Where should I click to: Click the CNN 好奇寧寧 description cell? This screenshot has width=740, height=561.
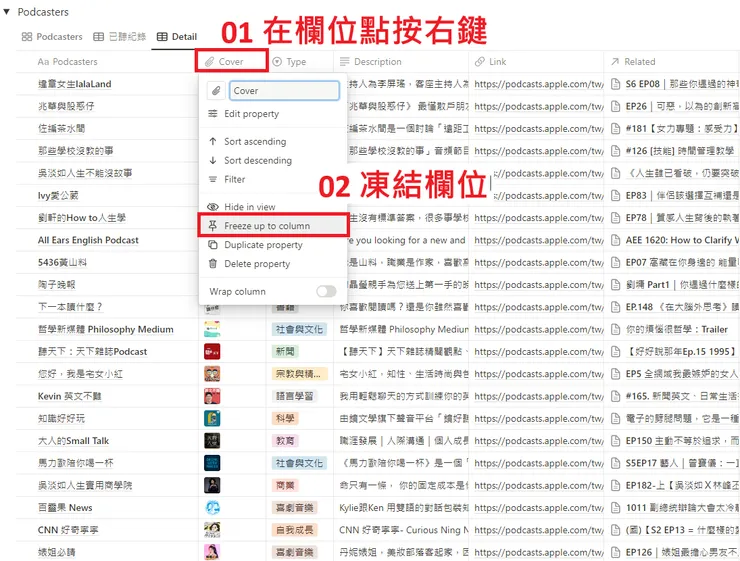[401, 530]
